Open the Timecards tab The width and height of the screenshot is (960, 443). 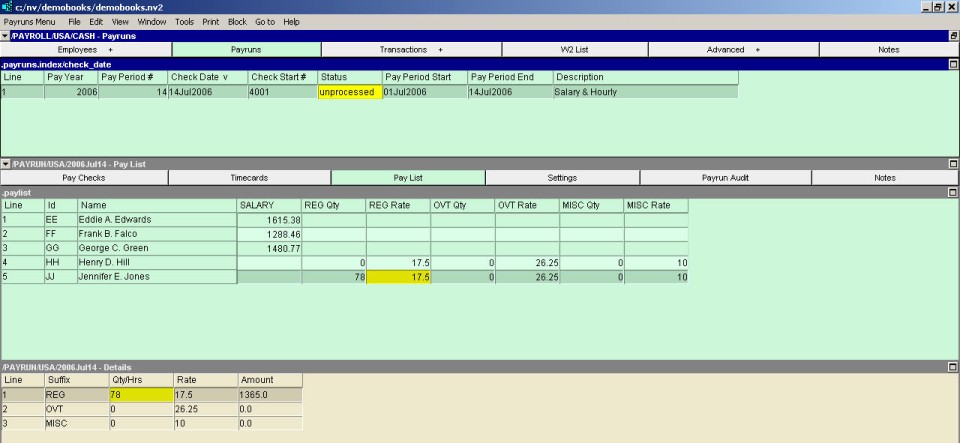pos(249,177)
